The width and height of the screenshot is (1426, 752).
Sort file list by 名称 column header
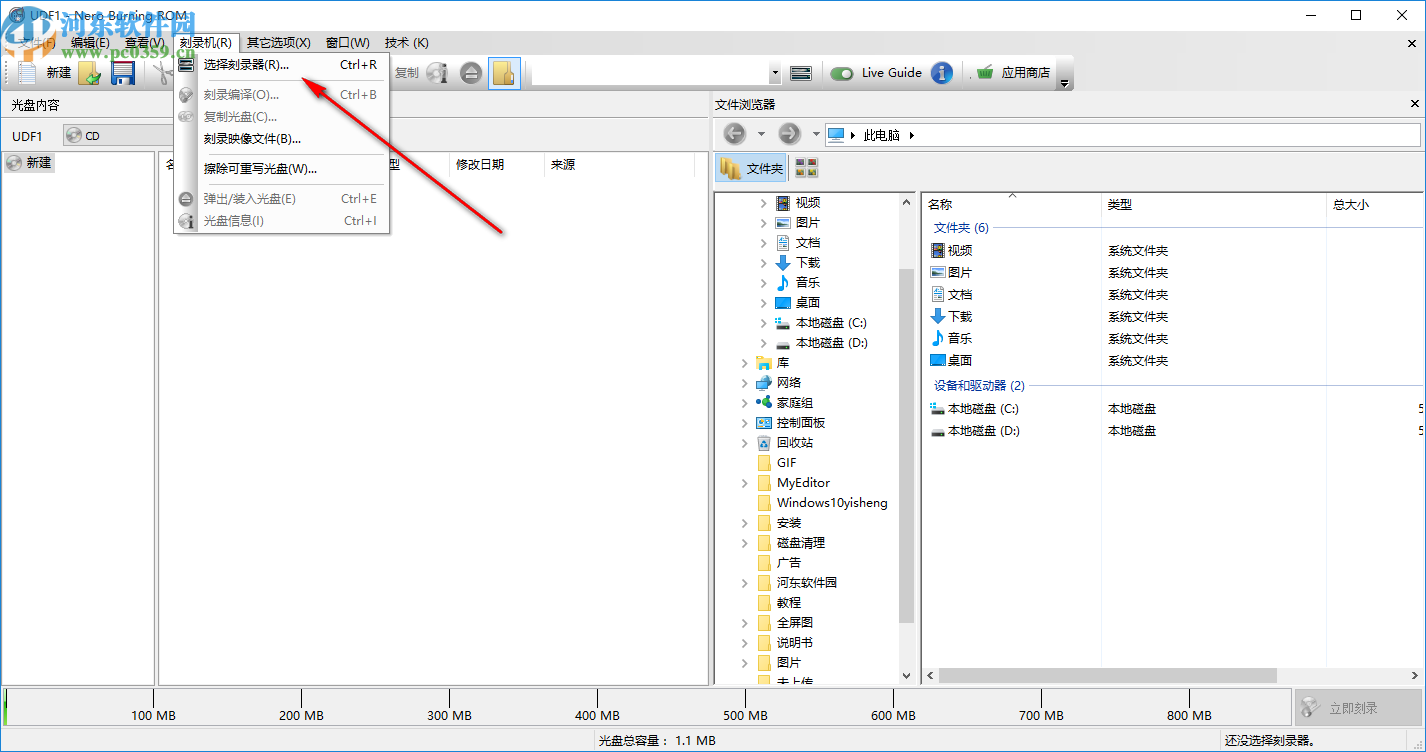click(x=1010, y=204)
